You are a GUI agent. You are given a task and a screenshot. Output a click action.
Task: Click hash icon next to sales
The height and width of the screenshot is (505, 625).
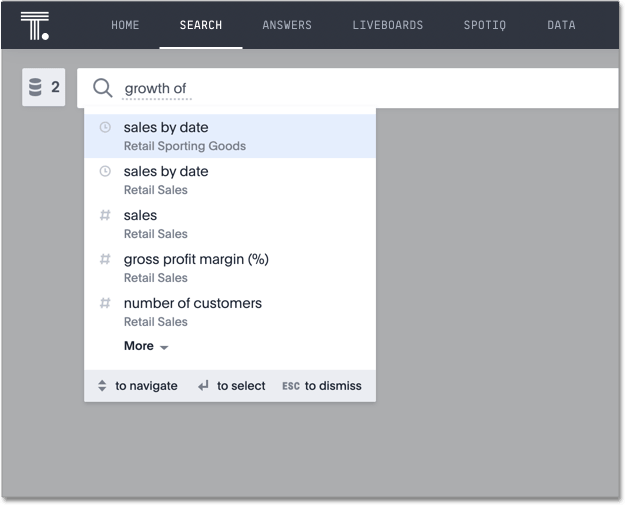tap(105, 216)
